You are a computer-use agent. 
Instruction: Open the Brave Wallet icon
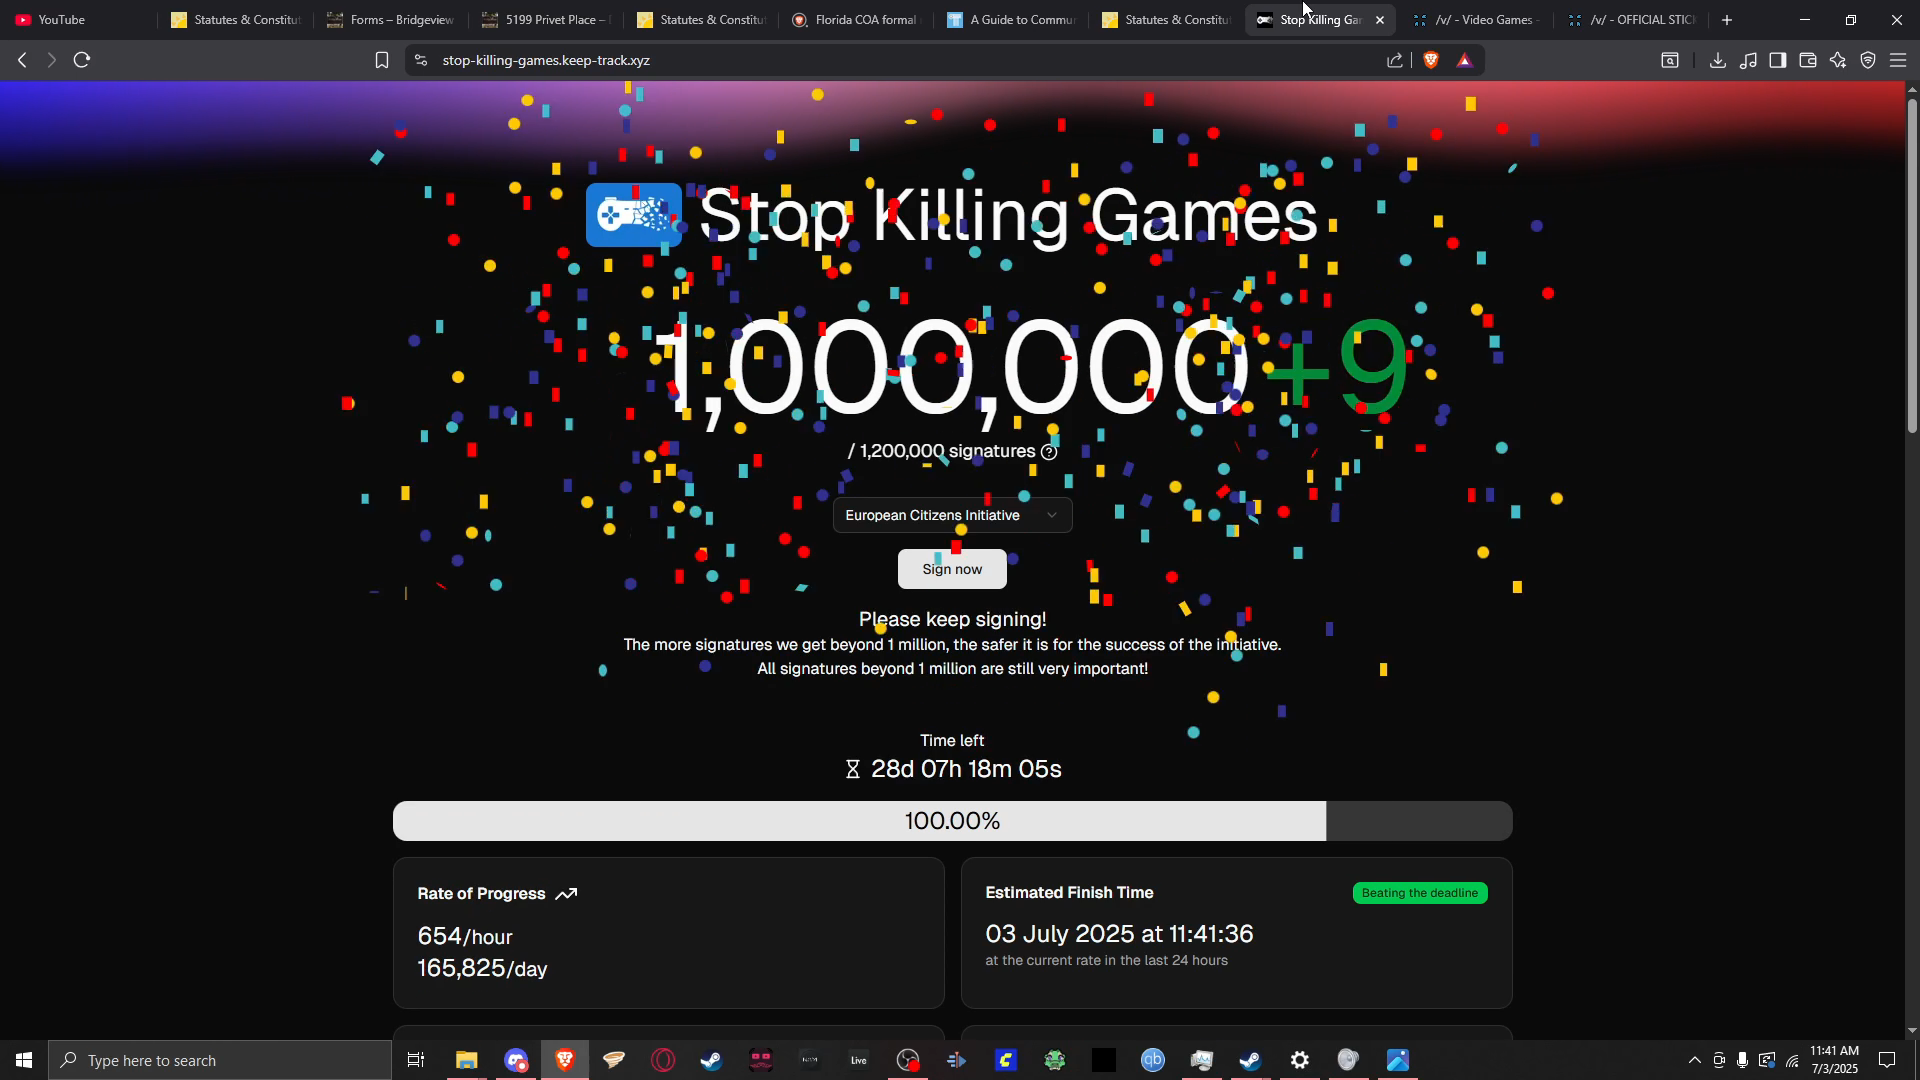tap(1807, 60)
